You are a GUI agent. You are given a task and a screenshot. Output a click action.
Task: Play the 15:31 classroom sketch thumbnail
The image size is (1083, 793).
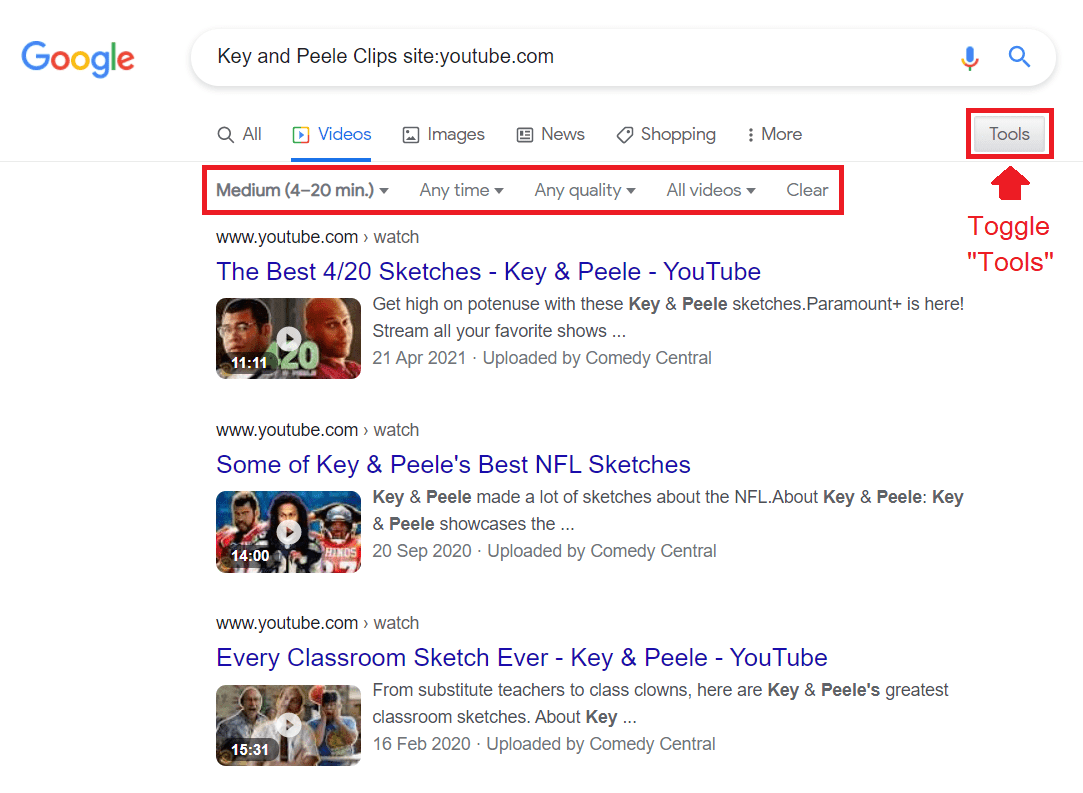288,725
